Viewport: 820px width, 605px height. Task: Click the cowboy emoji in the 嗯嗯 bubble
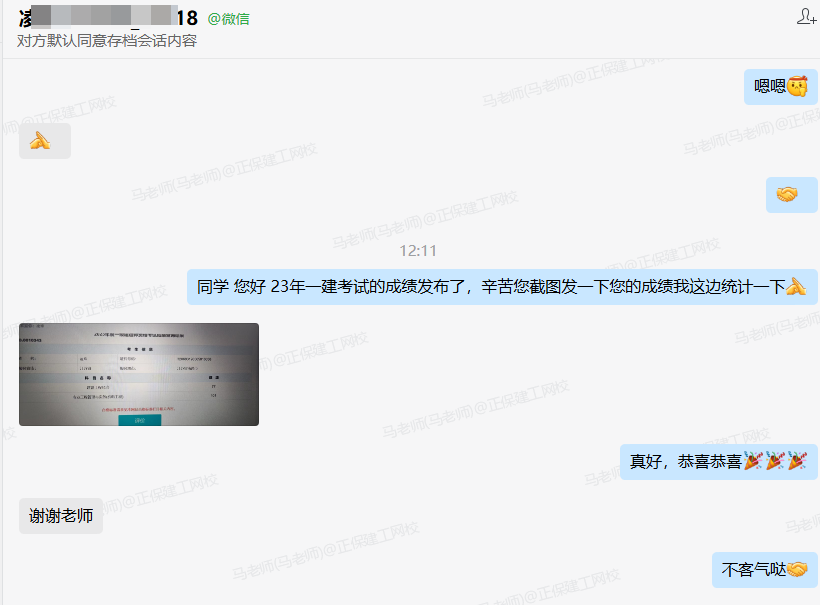pos(796,87)
